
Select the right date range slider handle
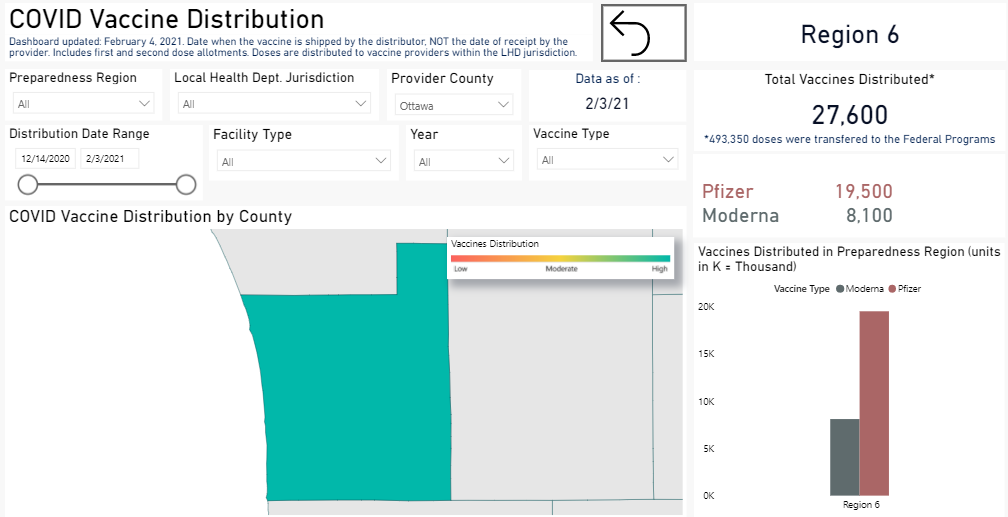186,184
